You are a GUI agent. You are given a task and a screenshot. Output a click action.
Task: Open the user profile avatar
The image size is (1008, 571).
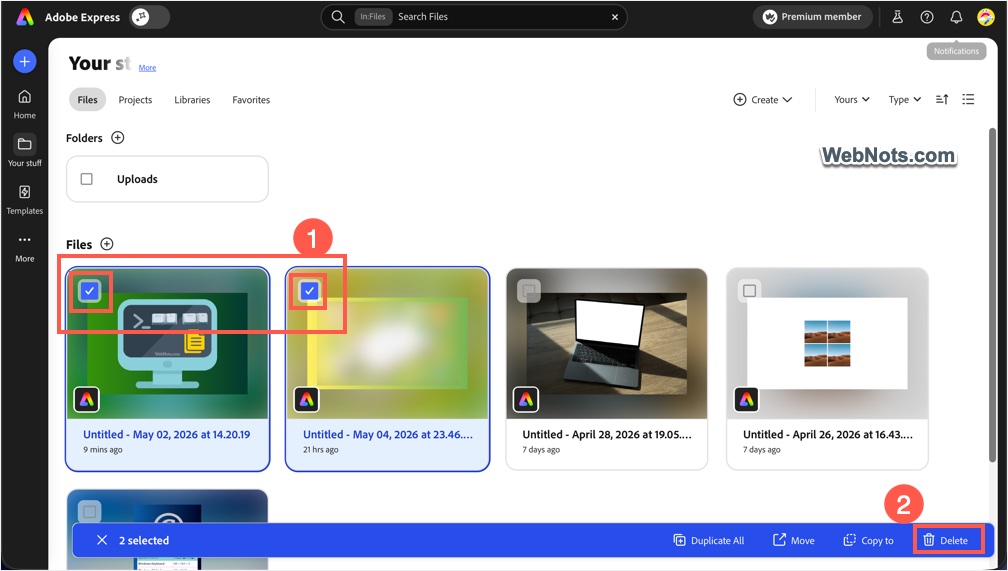(986, 17)
